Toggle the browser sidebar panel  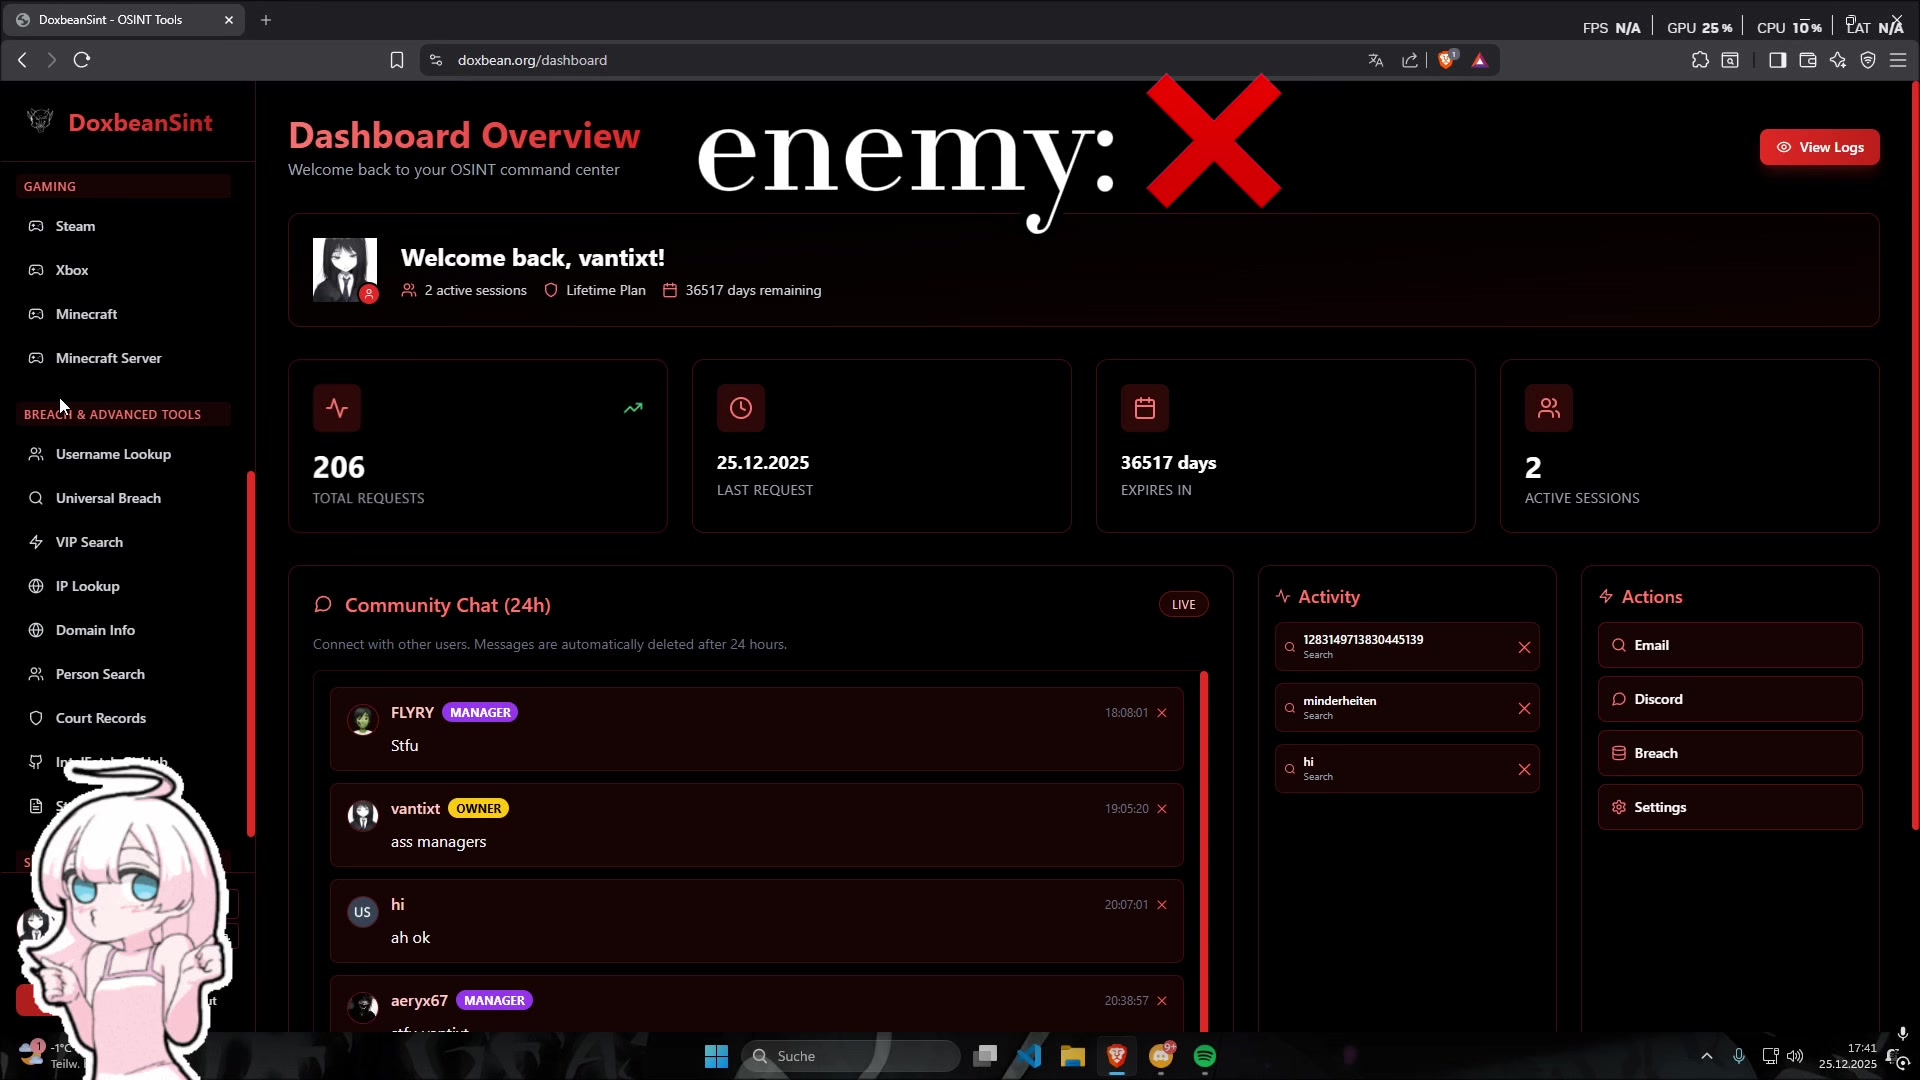coord(1777,60)
